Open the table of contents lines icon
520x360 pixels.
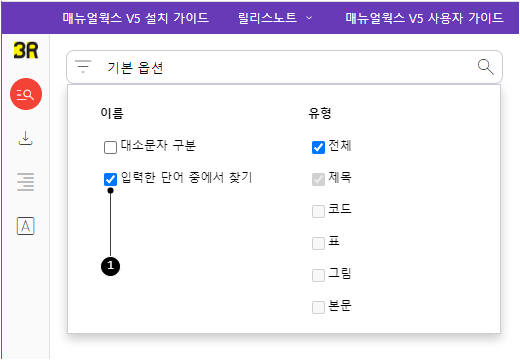pos(26,182)
